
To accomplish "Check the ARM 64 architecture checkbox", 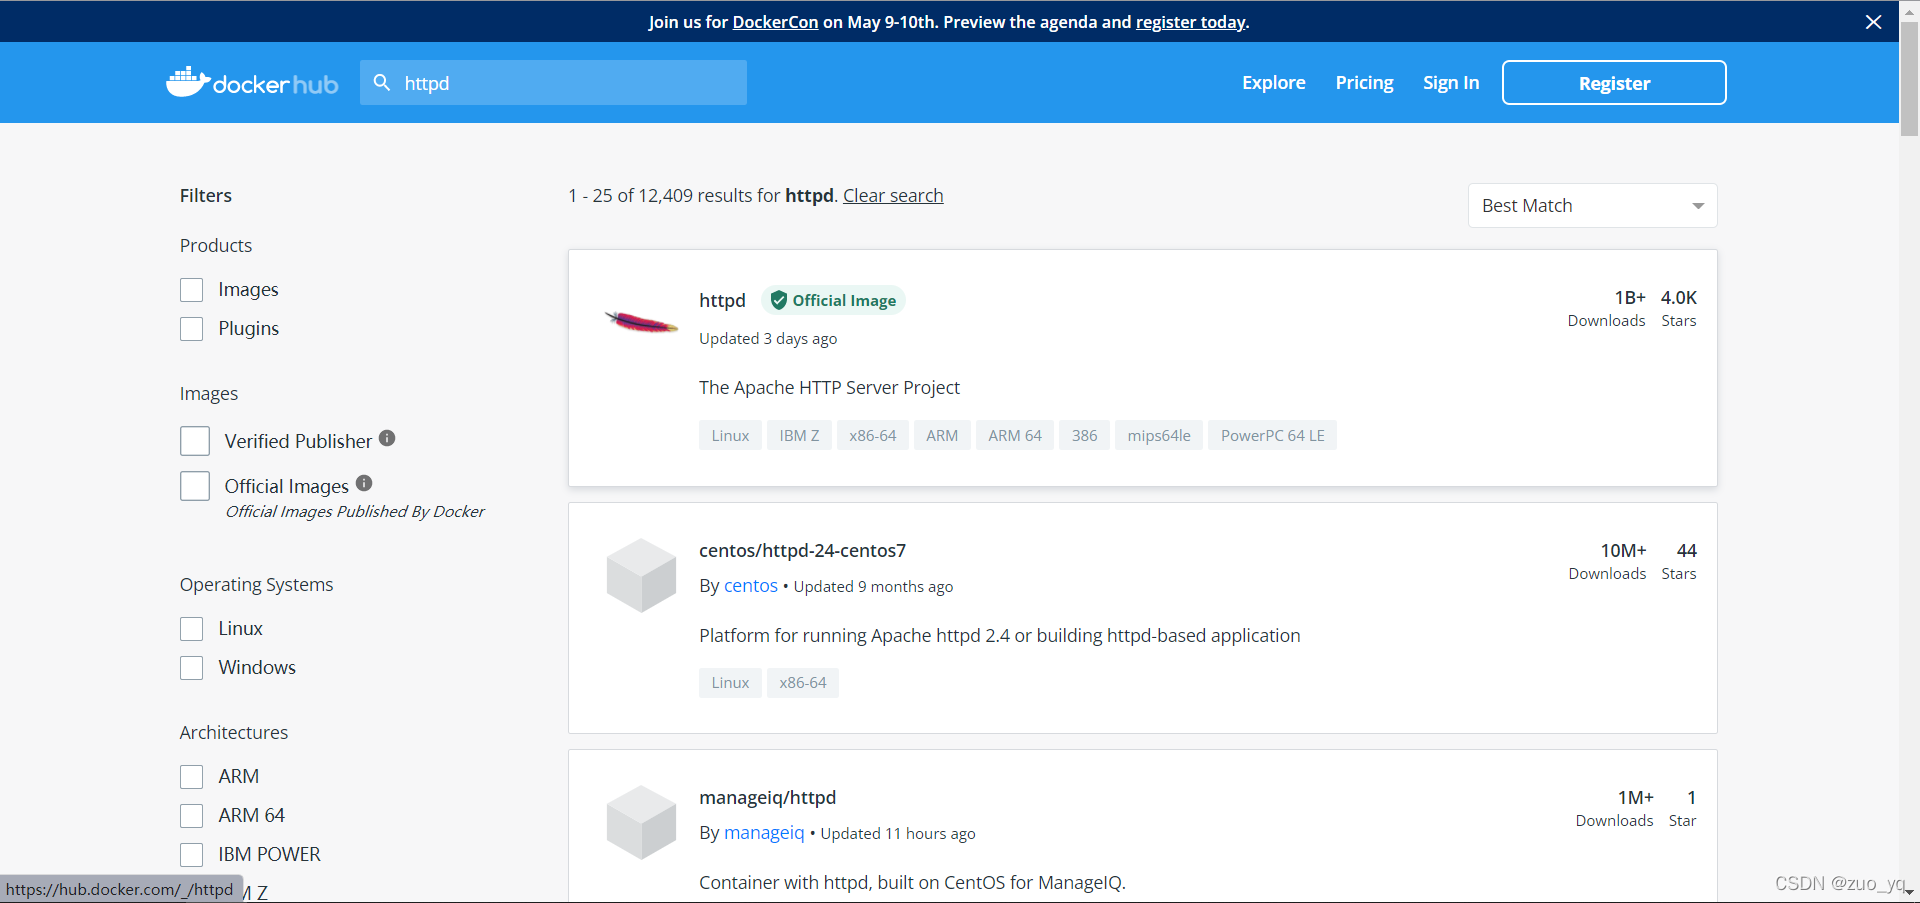I will (191, 816).
